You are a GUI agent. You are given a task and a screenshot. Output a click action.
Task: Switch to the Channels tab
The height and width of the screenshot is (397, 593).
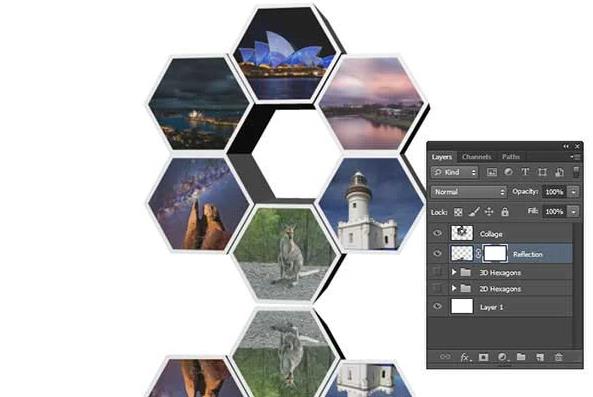point(476,157)
